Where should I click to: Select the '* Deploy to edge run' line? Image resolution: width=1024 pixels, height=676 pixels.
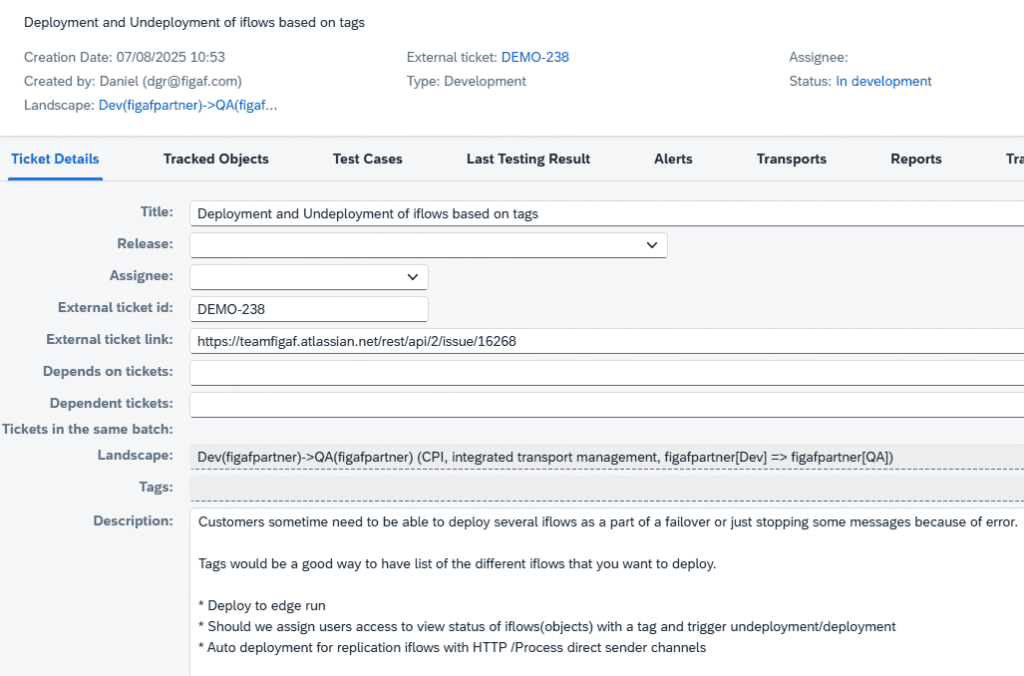(x=261, y=605)
